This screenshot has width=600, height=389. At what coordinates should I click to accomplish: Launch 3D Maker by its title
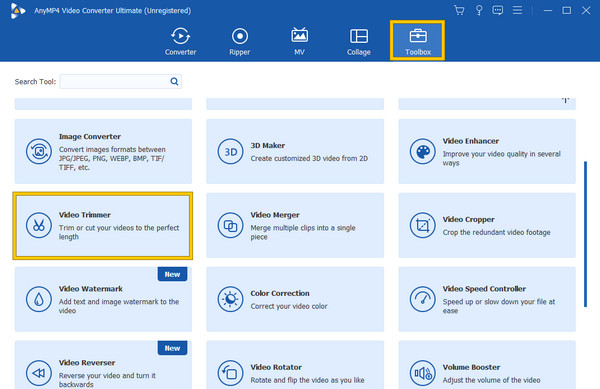[x=267, y=145]
